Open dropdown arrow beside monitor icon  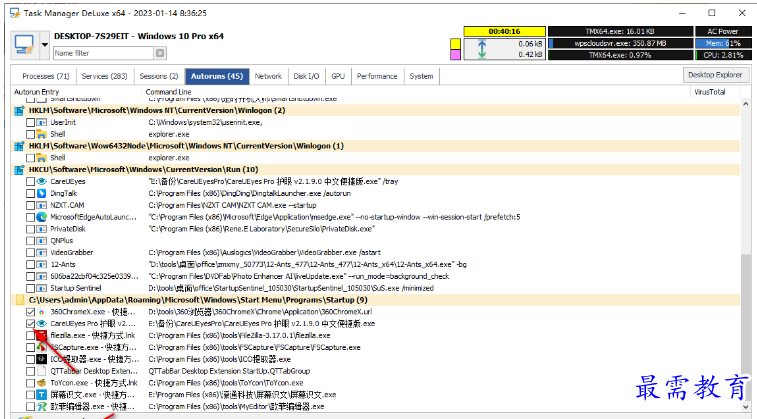tap(44, 44)
